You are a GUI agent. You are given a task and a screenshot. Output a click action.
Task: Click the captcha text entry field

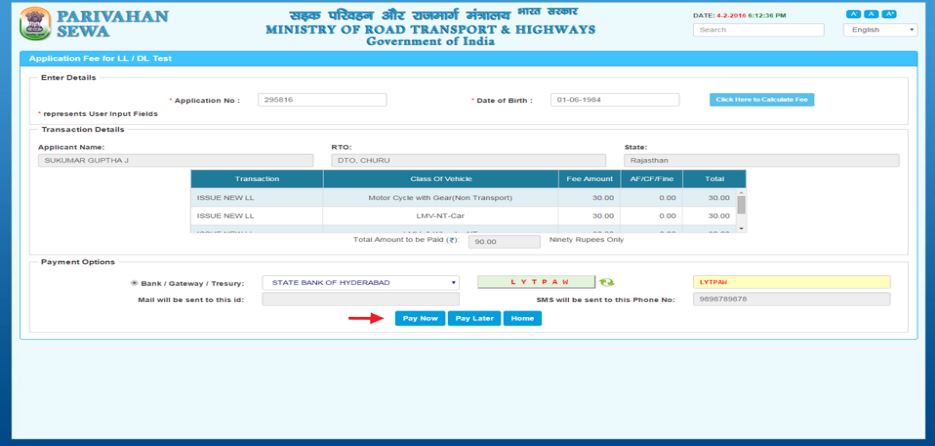790,283
